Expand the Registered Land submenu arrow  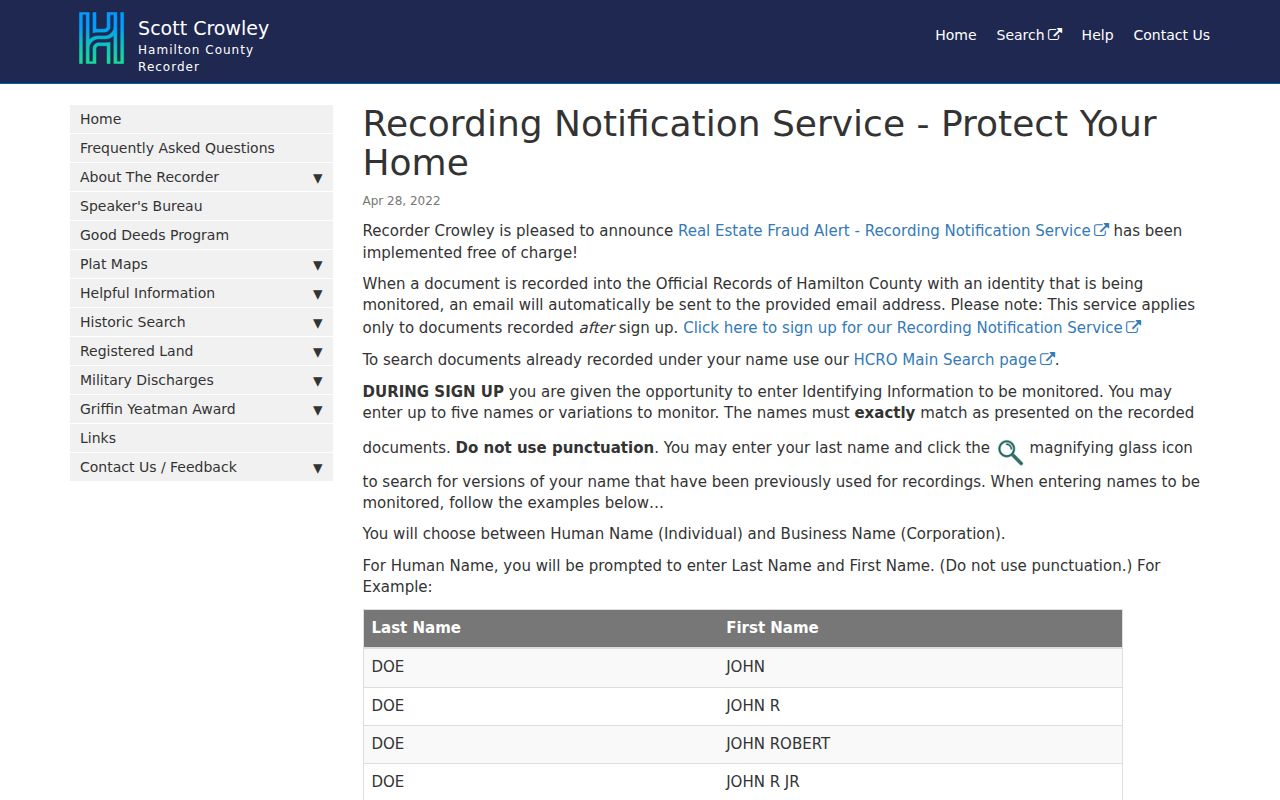click(317, 352)
